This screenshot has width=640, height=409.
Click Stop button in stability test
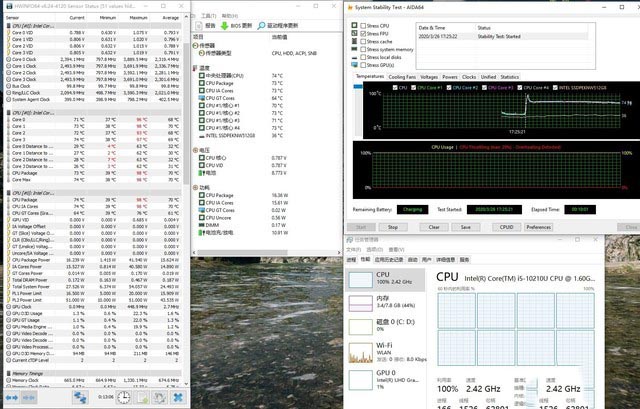pyautogui.click(x=393, y=227)
